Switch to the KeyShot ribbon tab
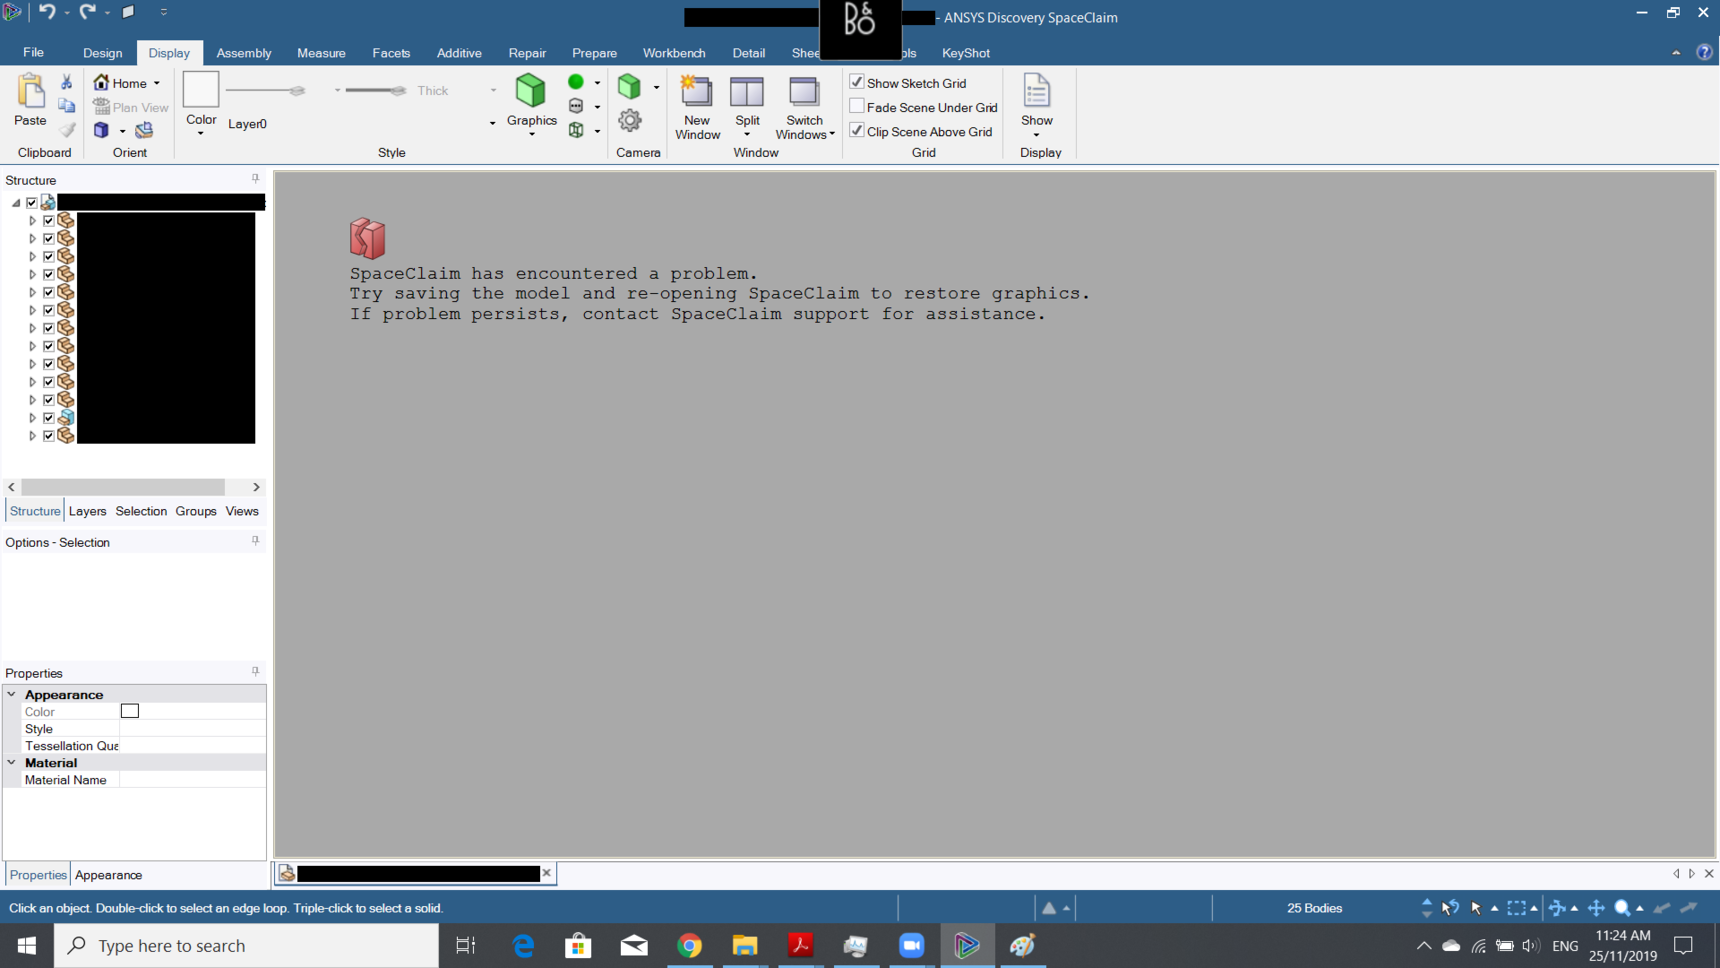Image resolution: width=1720 pixels, height=968 pixels. 966,53
